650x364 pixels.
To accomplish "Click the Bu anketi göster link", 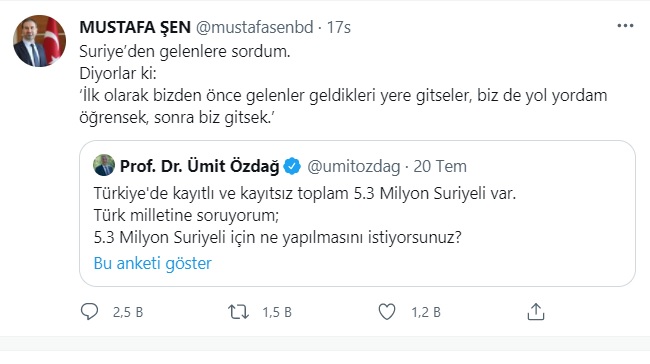I will (x=153, y=263).
